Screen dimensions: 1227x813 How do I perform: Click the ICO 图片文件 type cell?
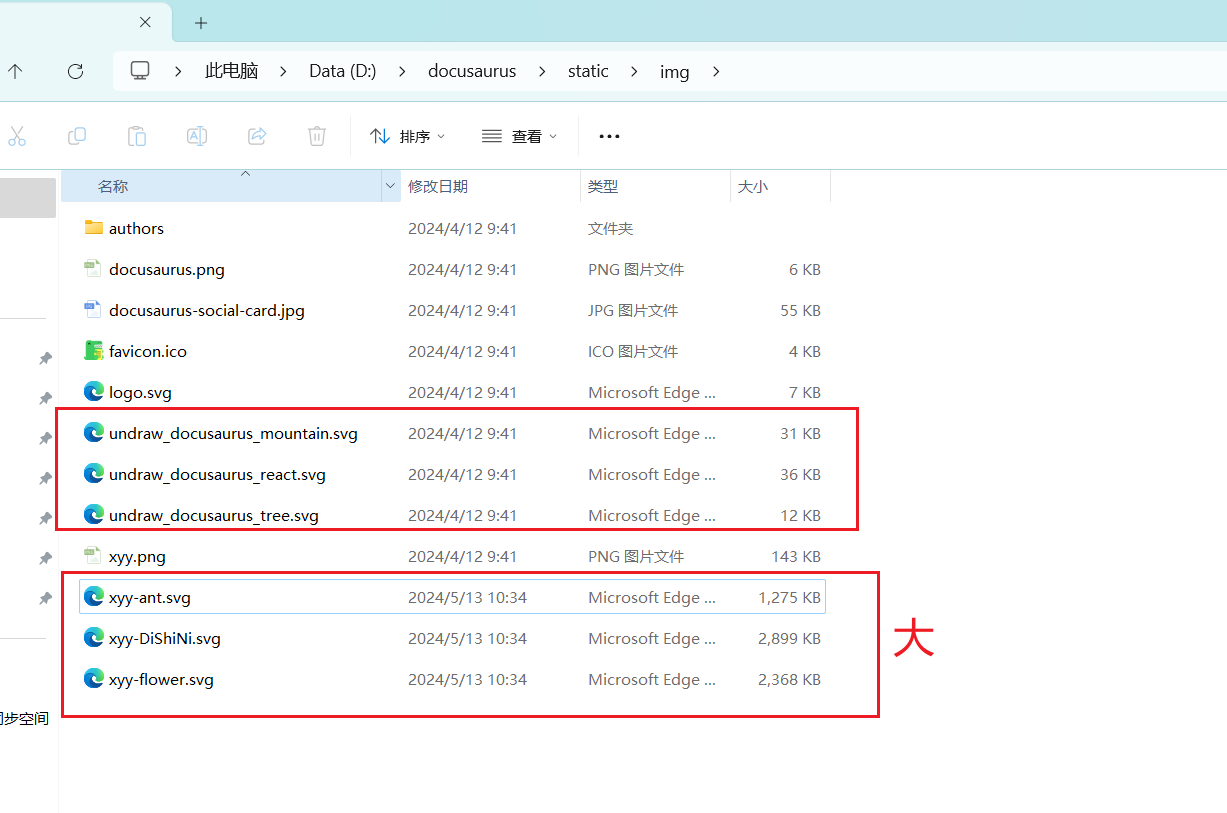[x=633, y=351]
